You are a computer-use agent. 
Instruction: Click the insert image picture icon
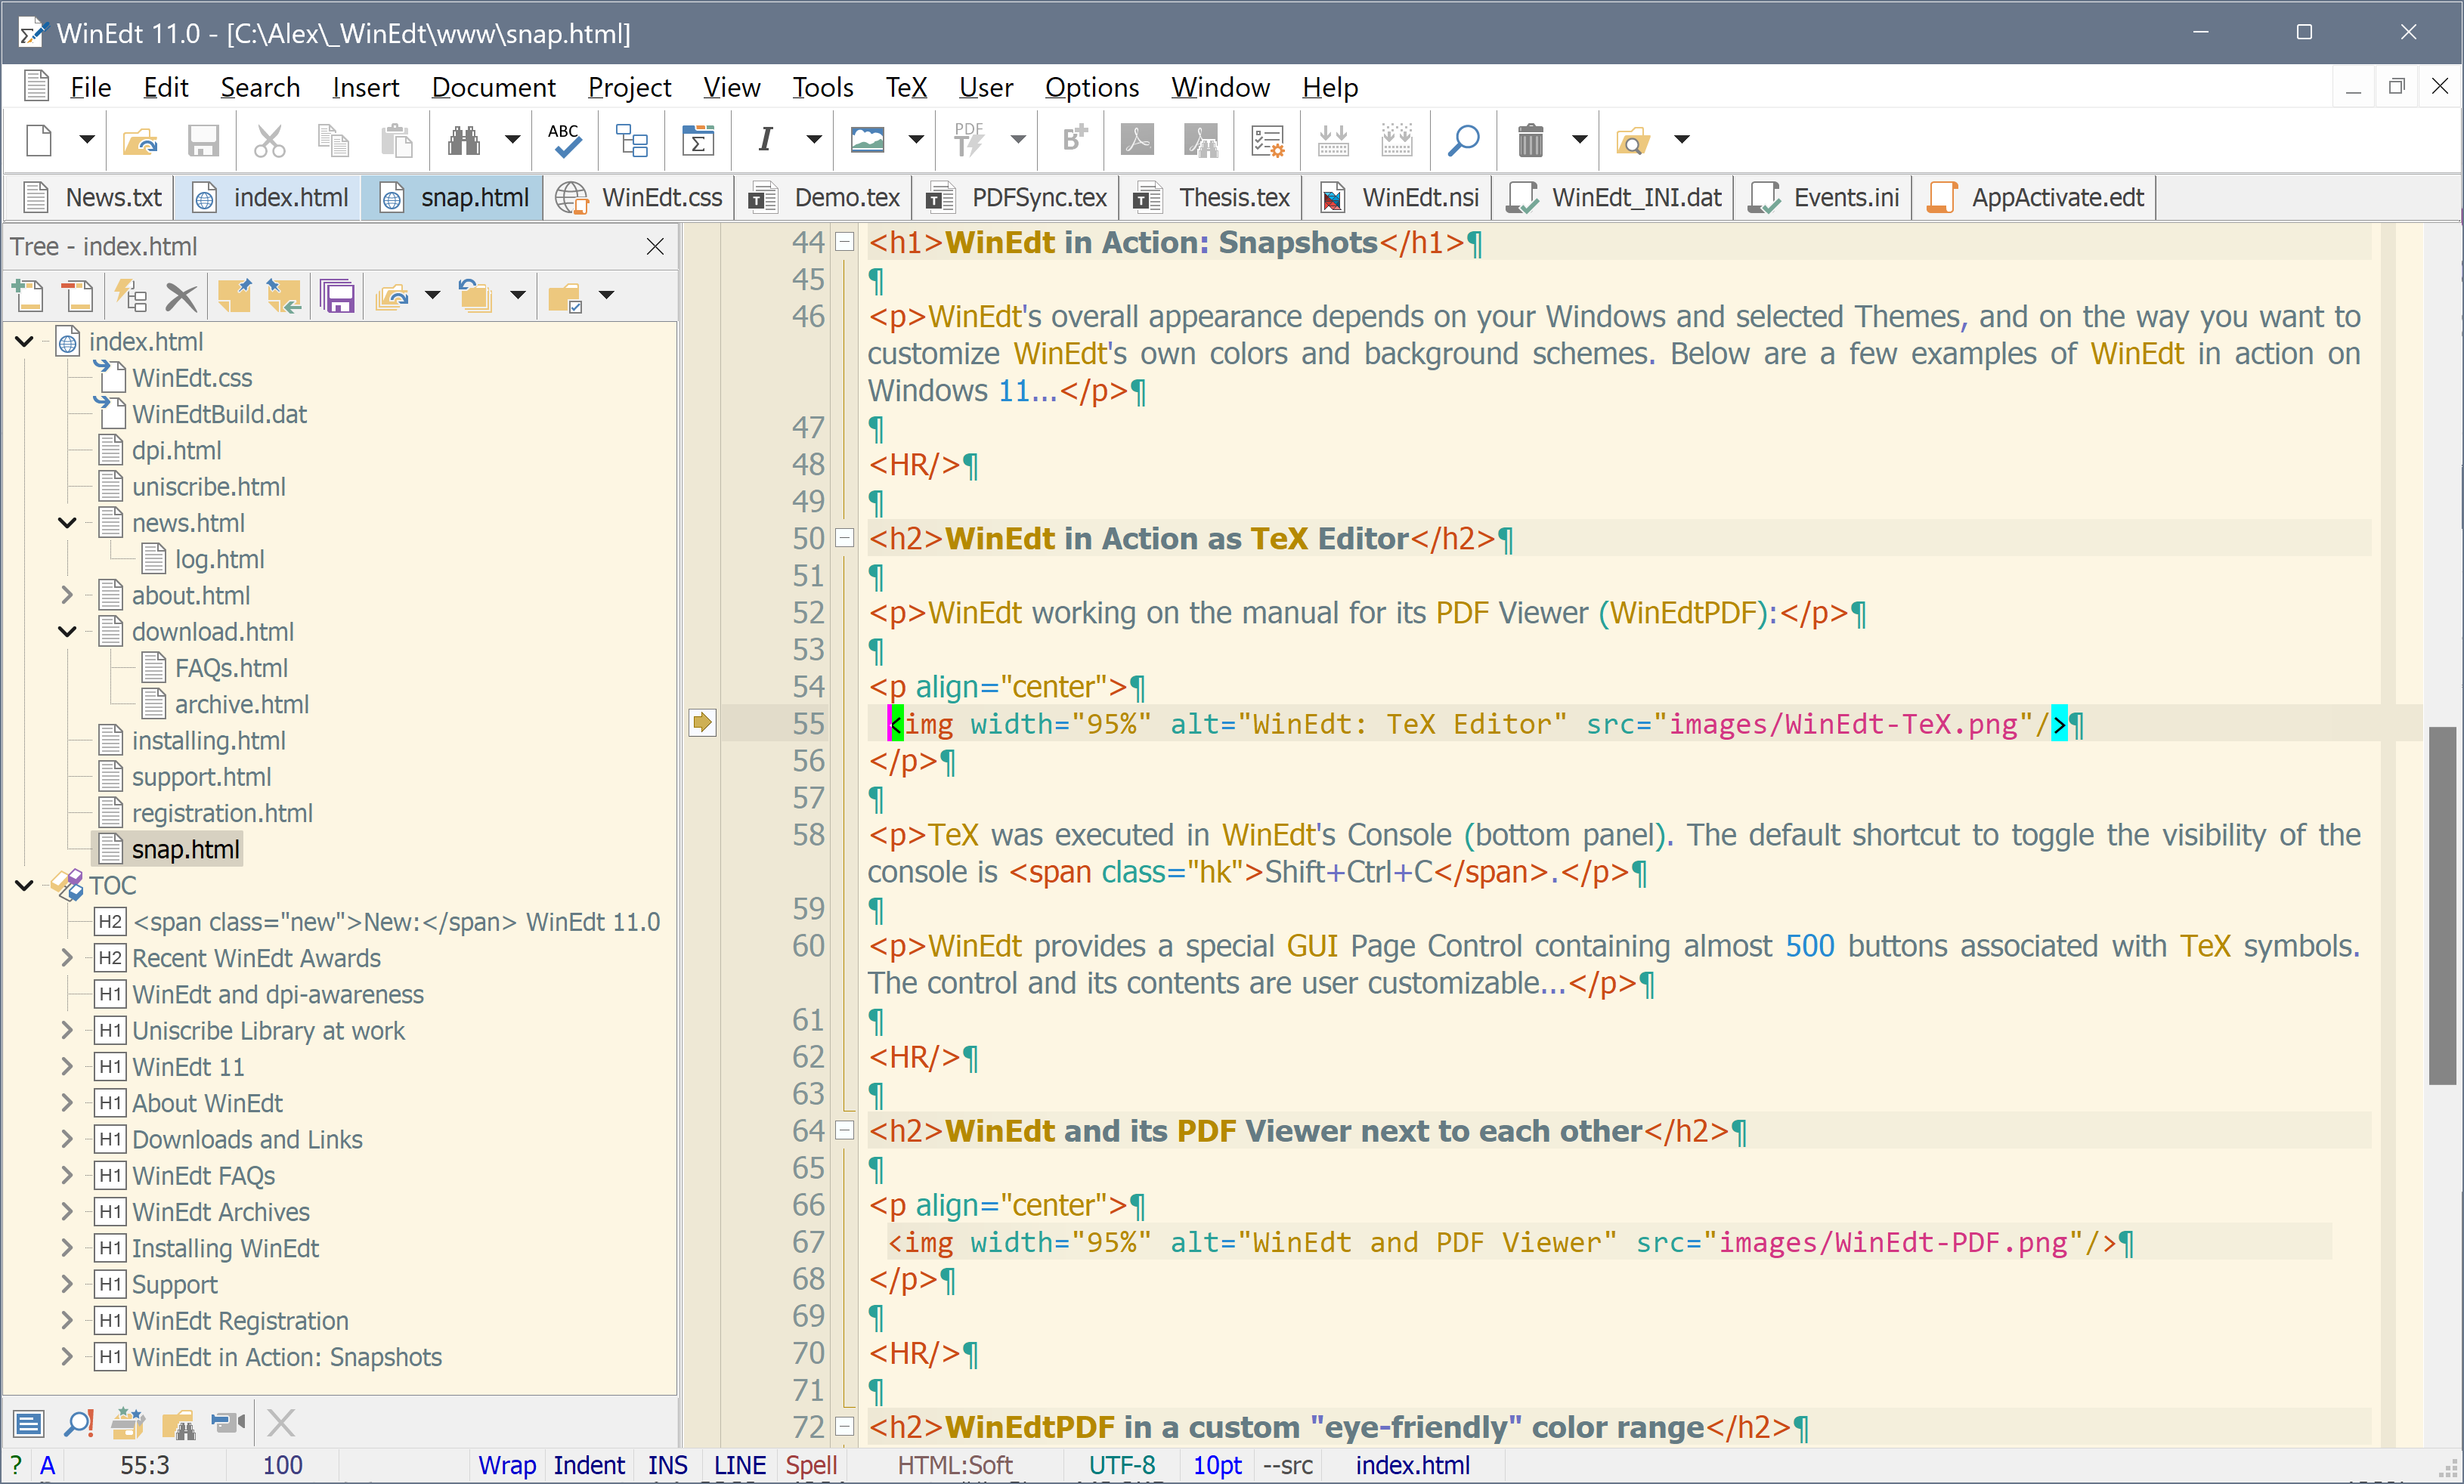(867, 140)
